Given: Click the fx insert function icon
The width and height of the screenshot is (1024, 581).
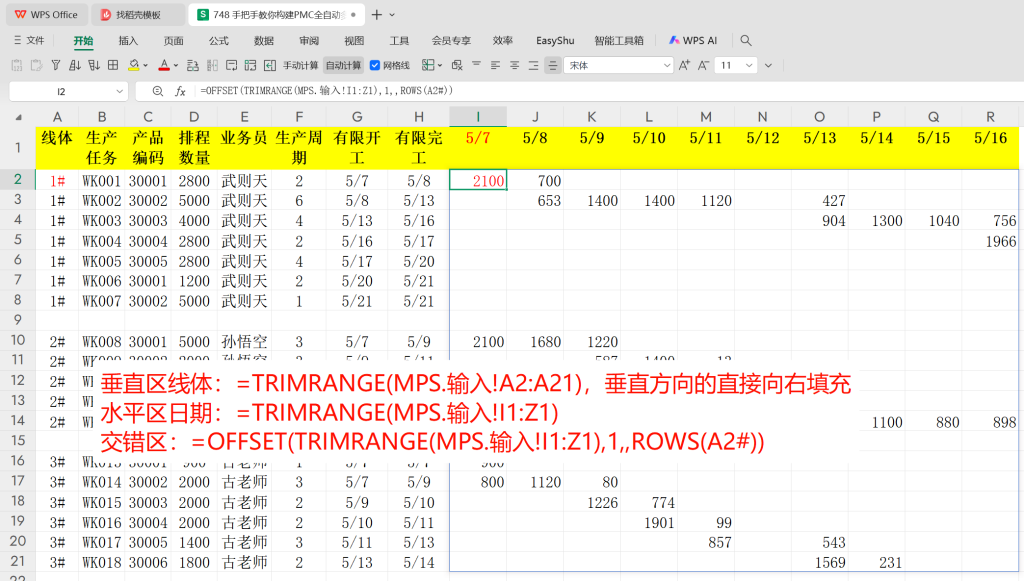Looking at the screenshot, I should point(180,91).
